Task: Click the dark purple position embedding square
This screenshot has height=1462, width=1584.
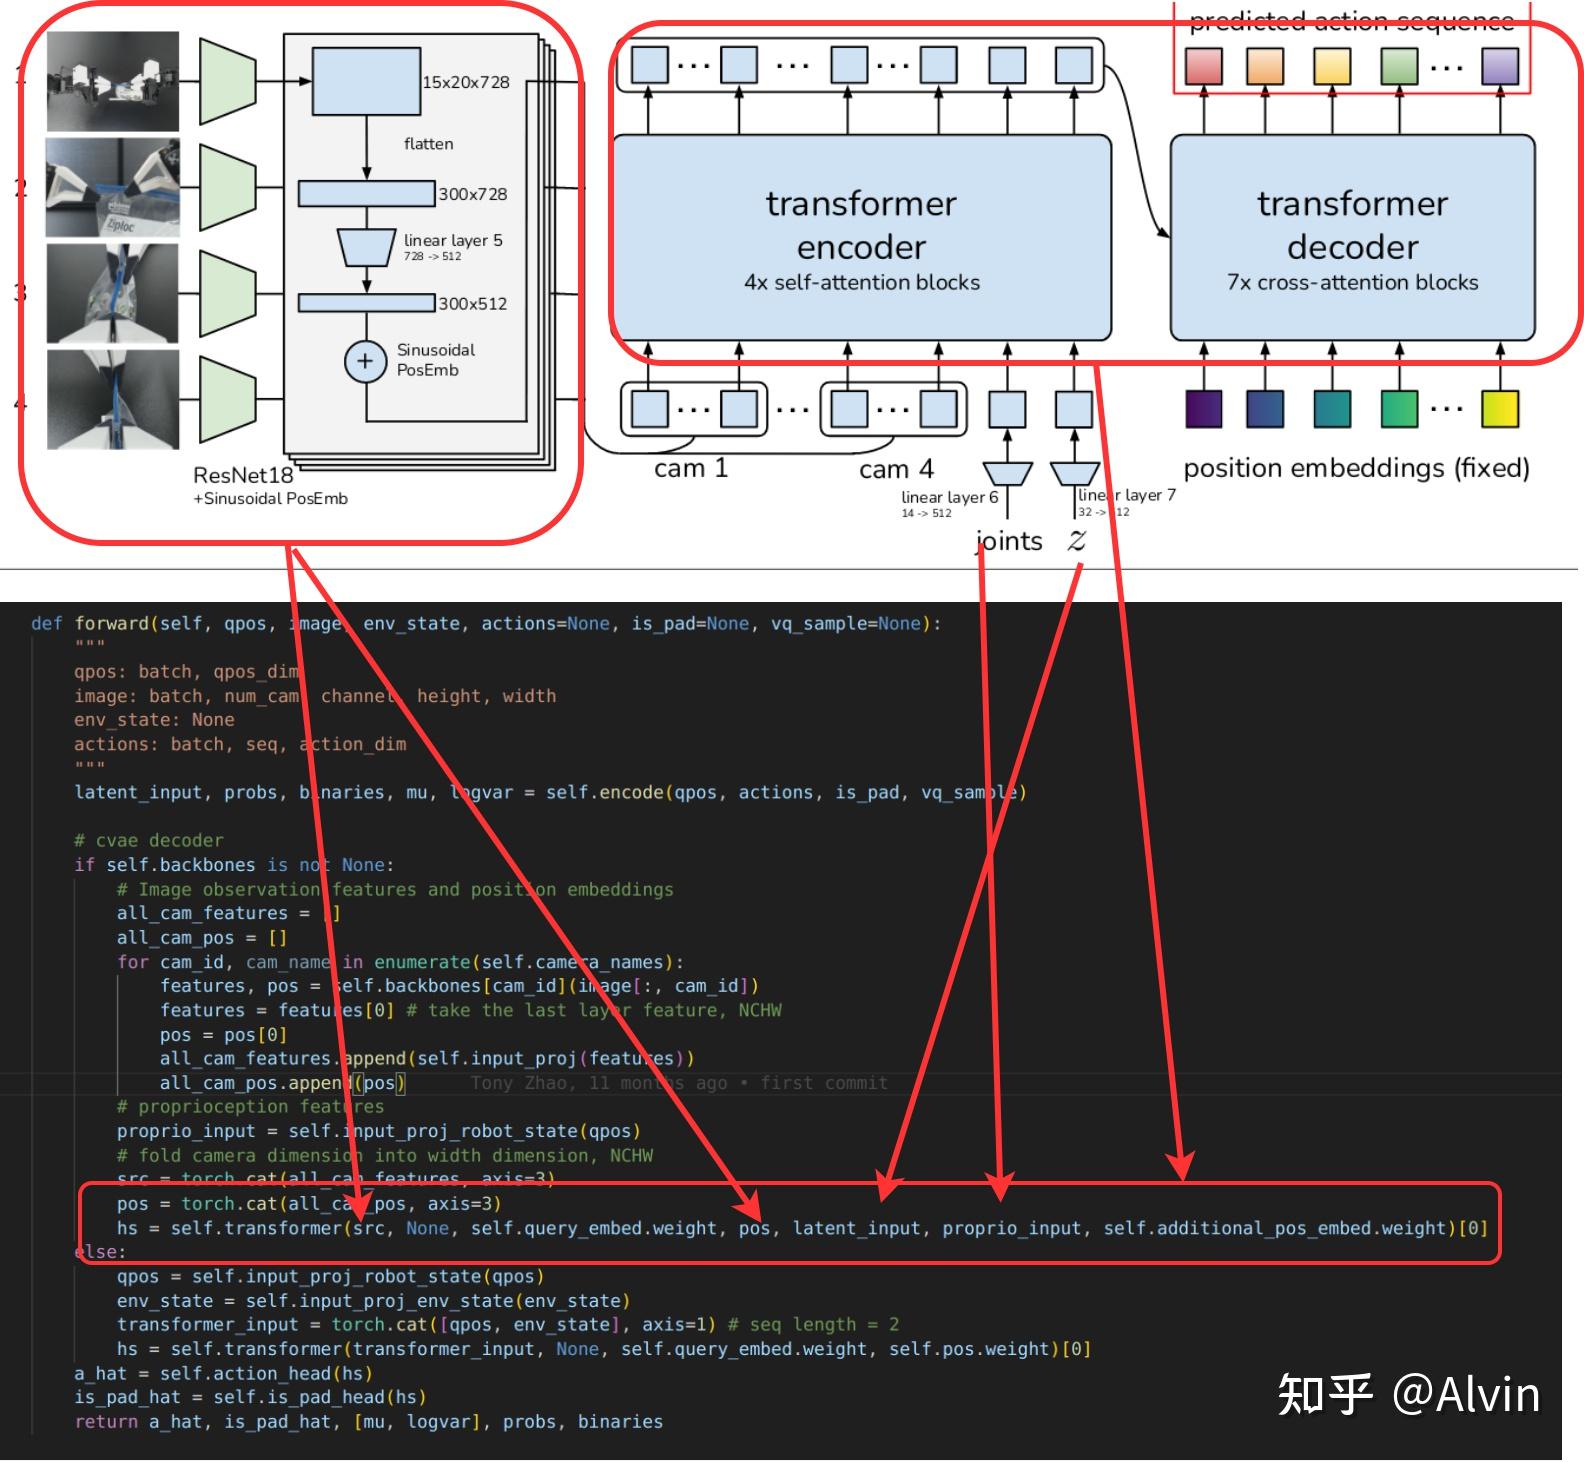Action: click(x=1203, y=409)
